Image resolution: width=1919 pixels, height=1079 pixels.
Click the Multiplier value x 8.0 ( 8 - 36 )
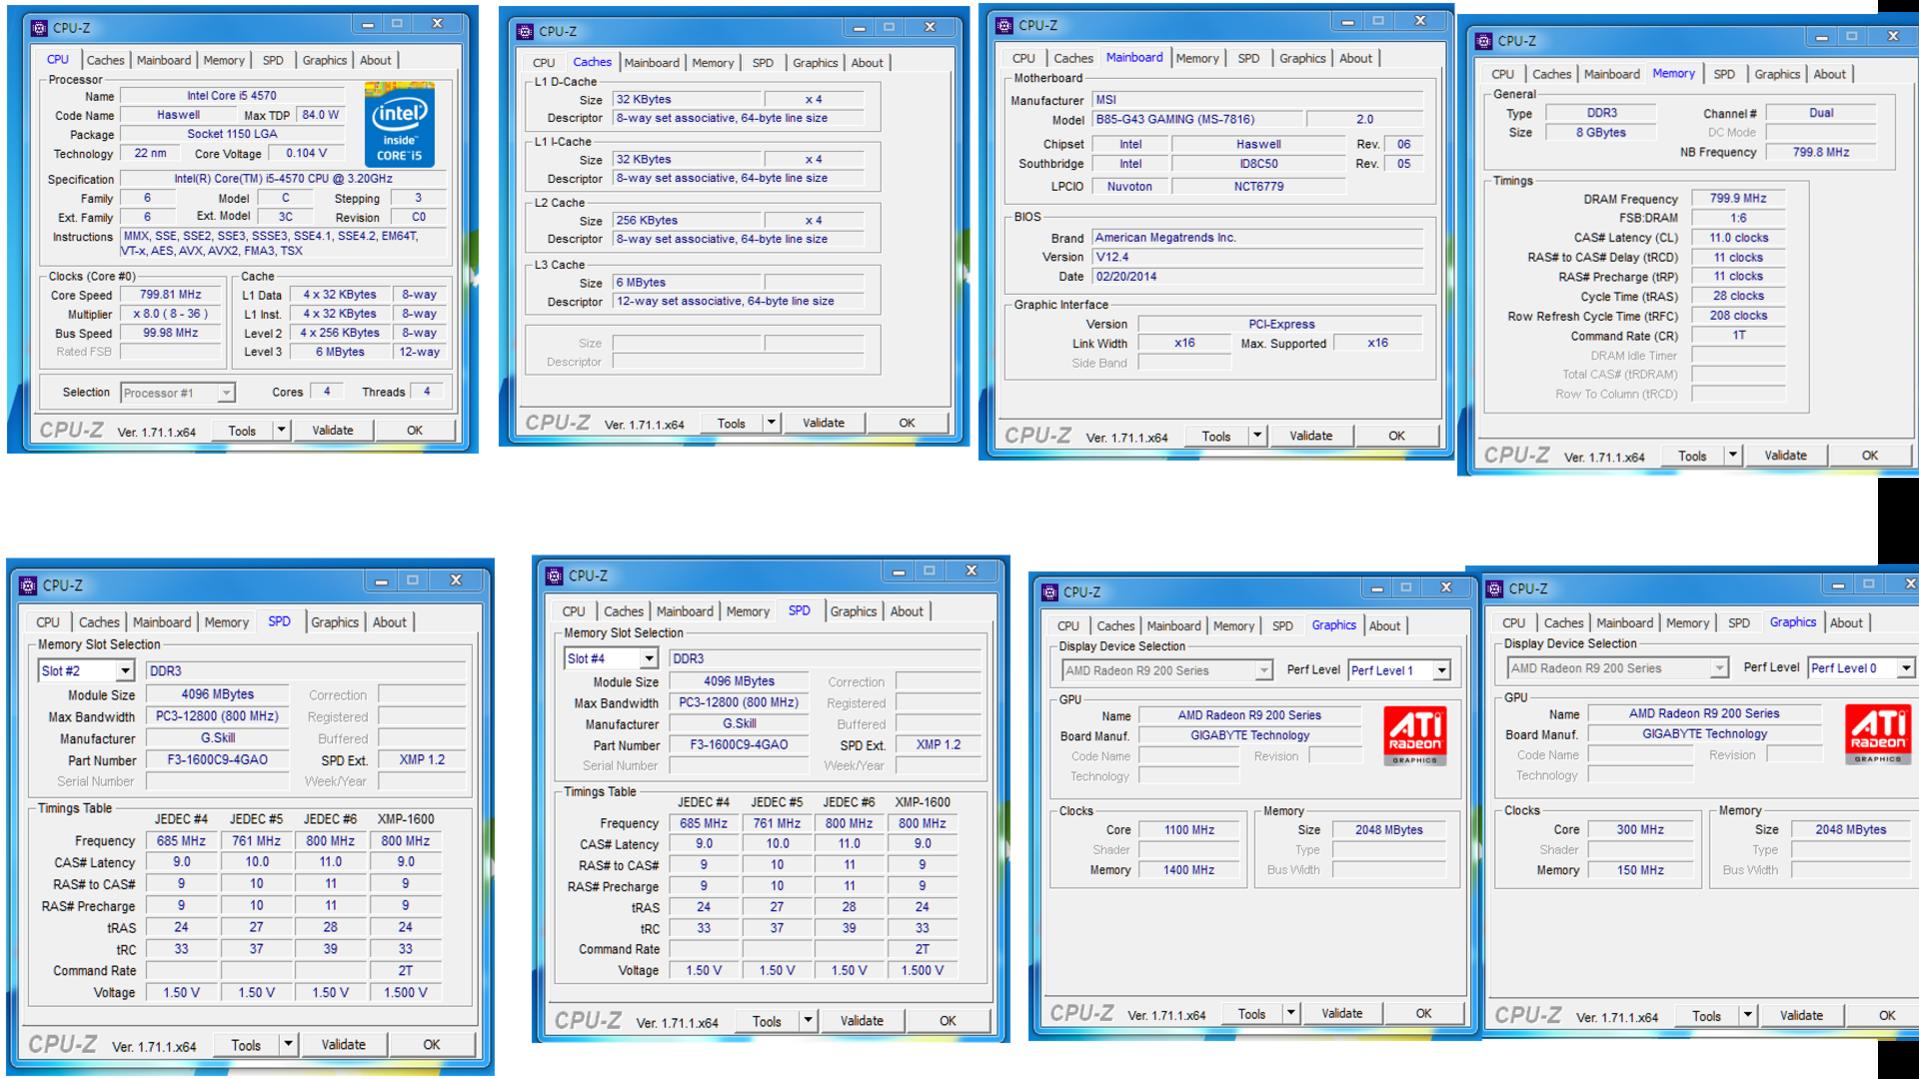(170, 314)
